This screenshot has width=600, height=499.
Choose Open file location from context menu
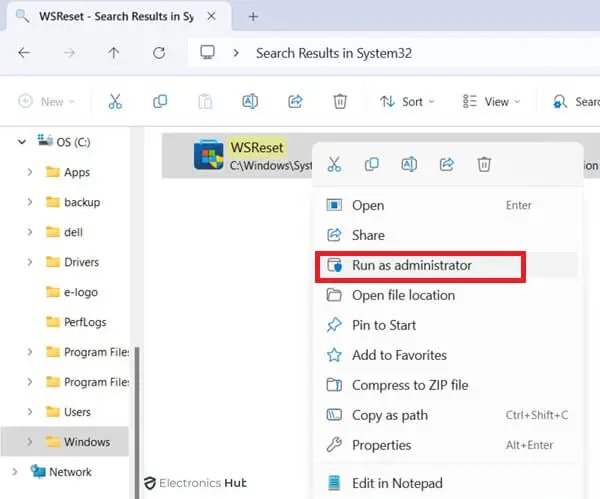coord(403,295)
